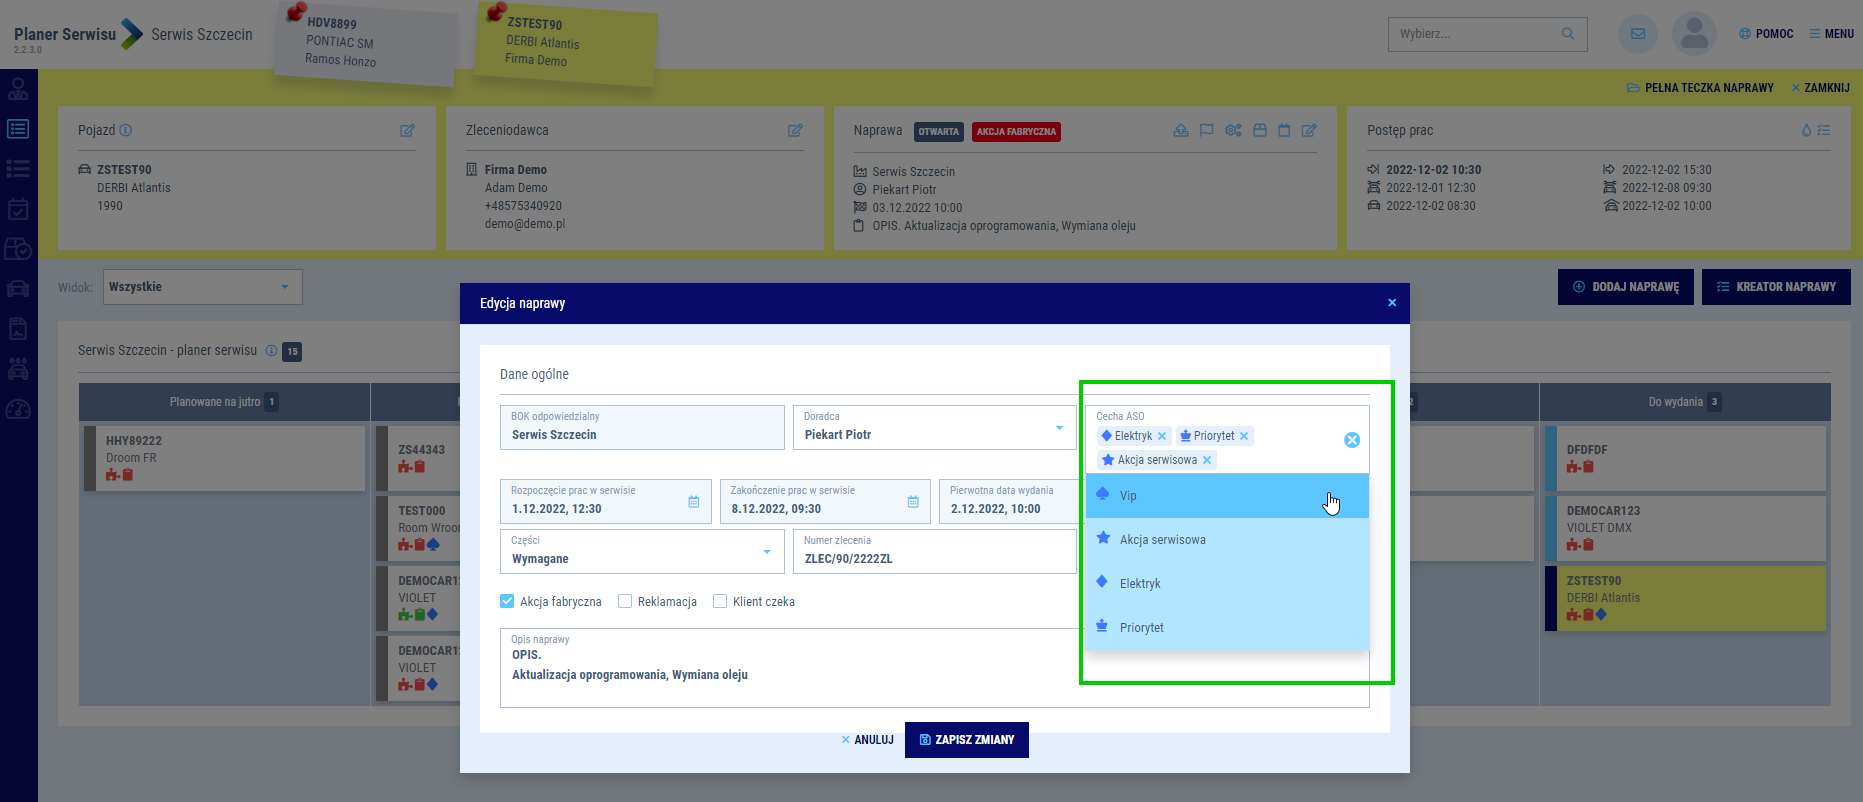Expand the Widok Wszystkie dropdown
Viewport: 1863px width, 802px height.
[285, 287]
